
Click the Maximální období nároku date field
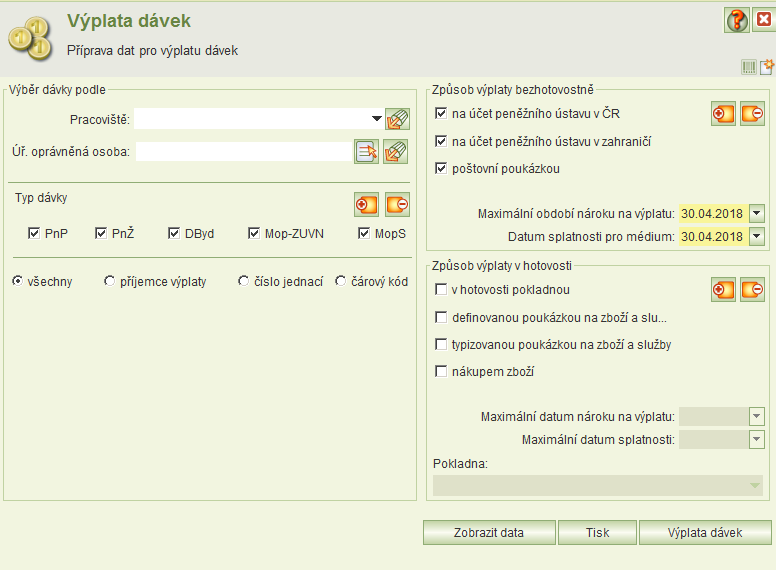point(713,214)
